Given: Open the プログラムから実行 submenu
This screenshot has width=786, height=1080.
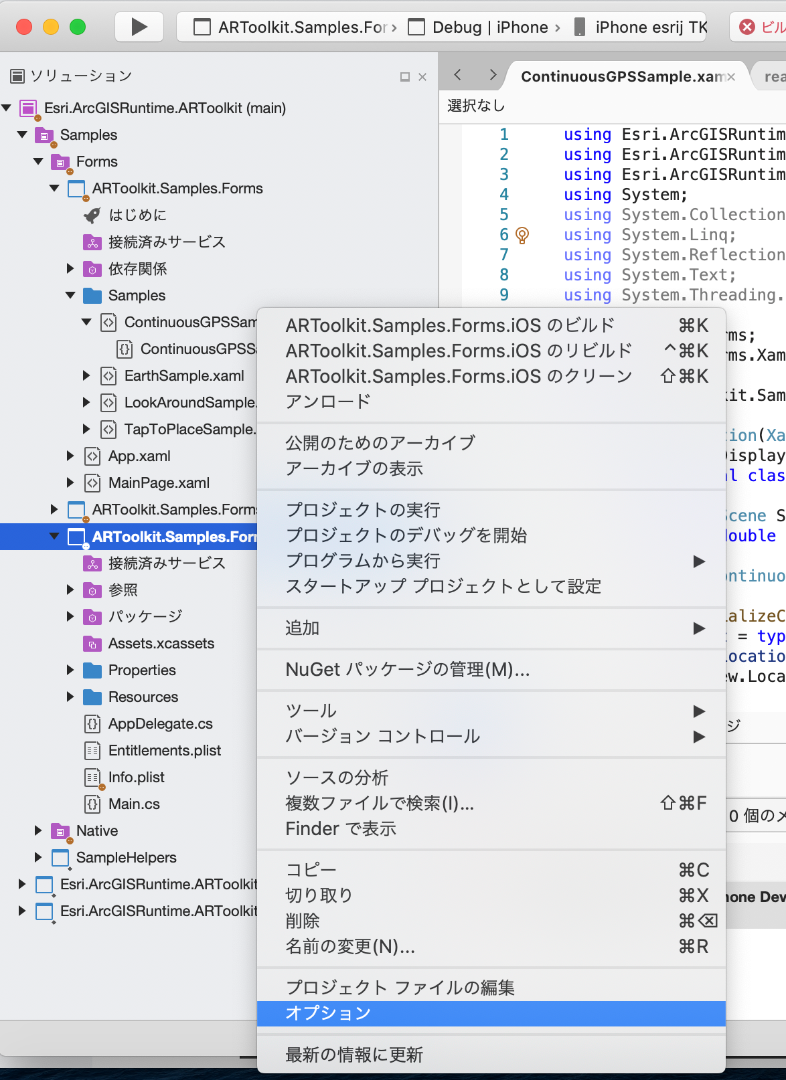Looking at the screenshot, I should tap(491, 561).
